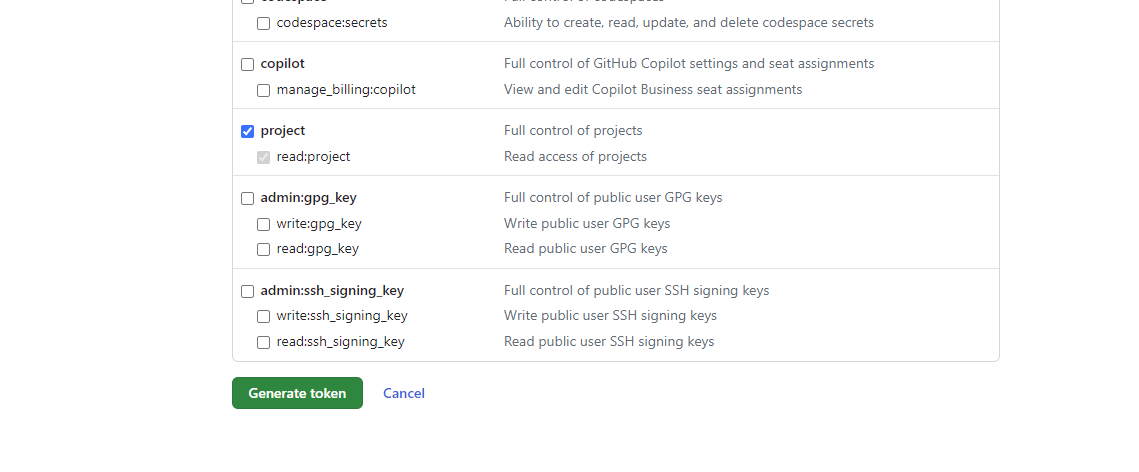Click the 'read:gpg_key' scope label
The image size is (1139, 472).
pos(317,249)
